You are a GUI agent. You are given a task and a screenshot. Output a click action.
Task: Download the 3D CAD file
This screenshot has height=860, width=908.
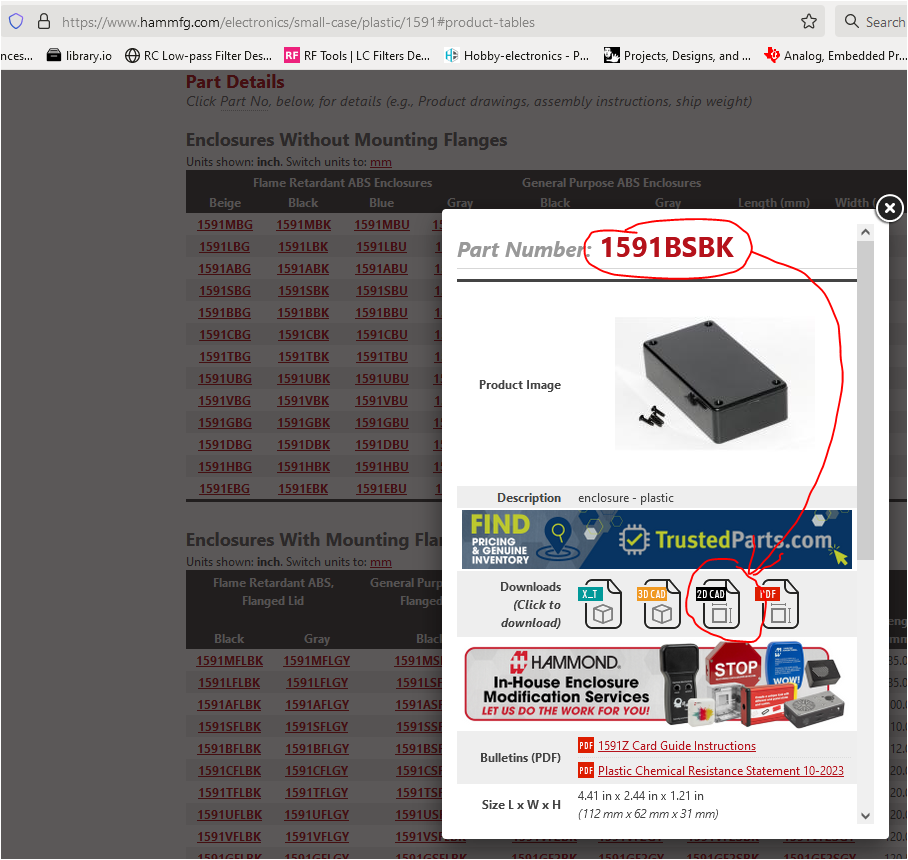pos(660,604)
